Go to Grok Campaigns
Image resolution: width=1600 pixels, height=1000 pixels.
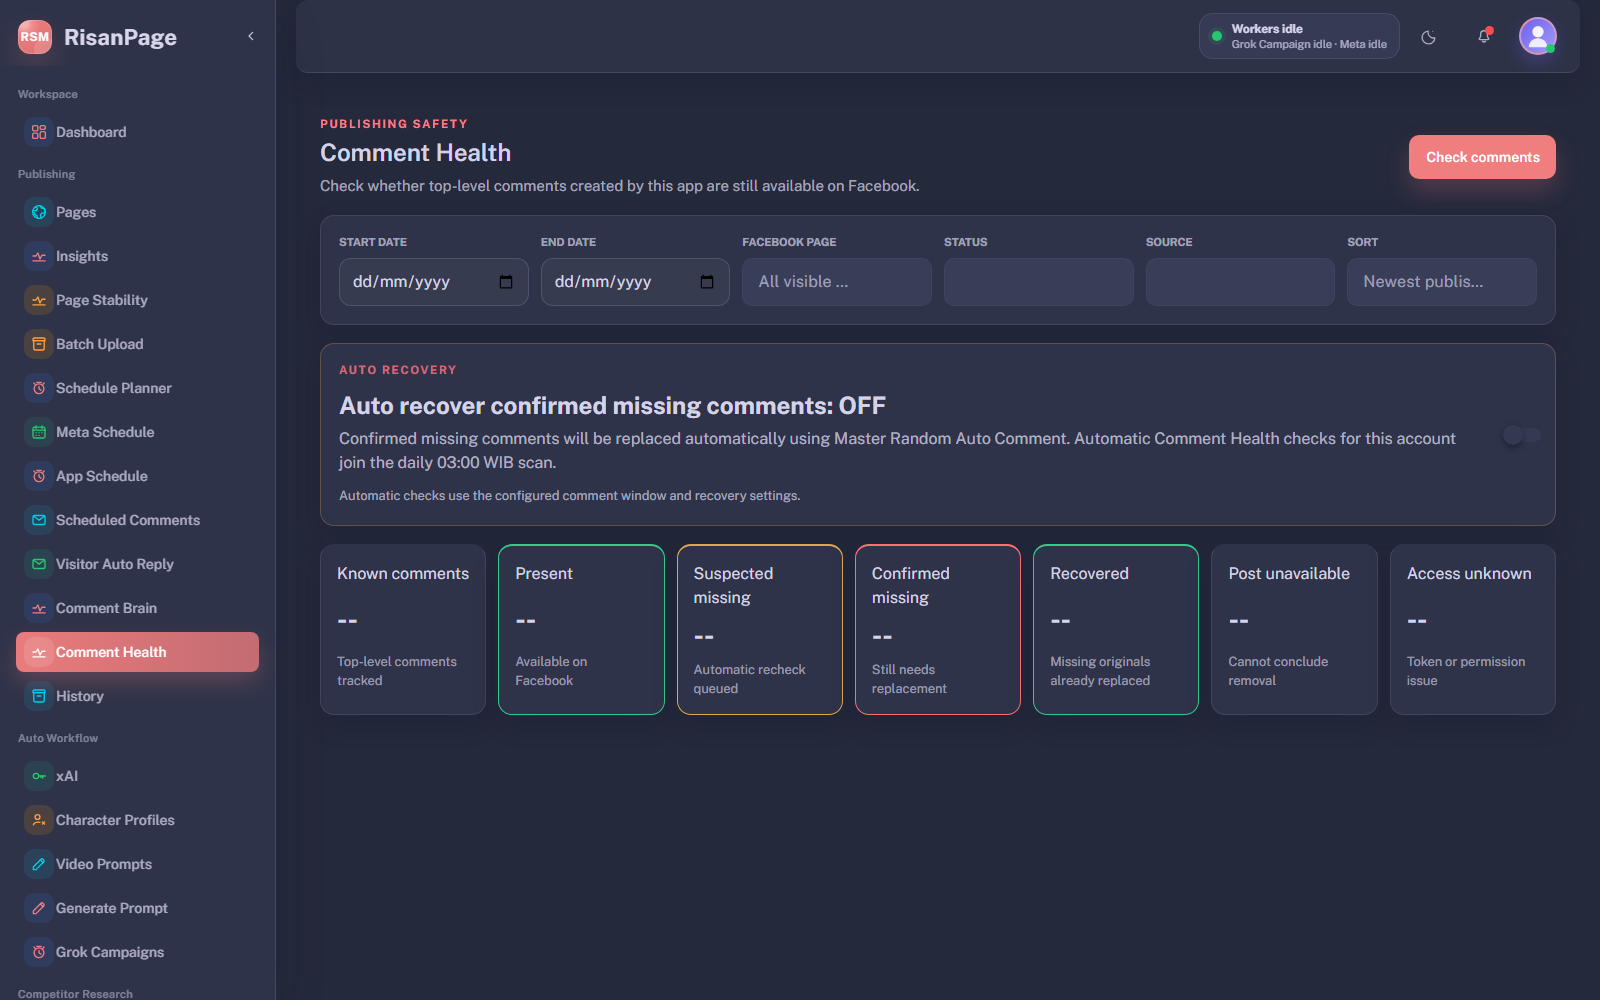(x=137, y=952)
